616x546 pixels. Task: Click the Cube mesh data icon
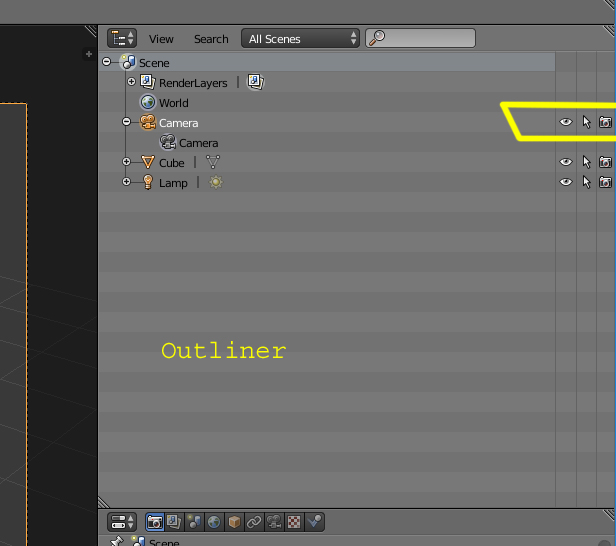(213, 162)
